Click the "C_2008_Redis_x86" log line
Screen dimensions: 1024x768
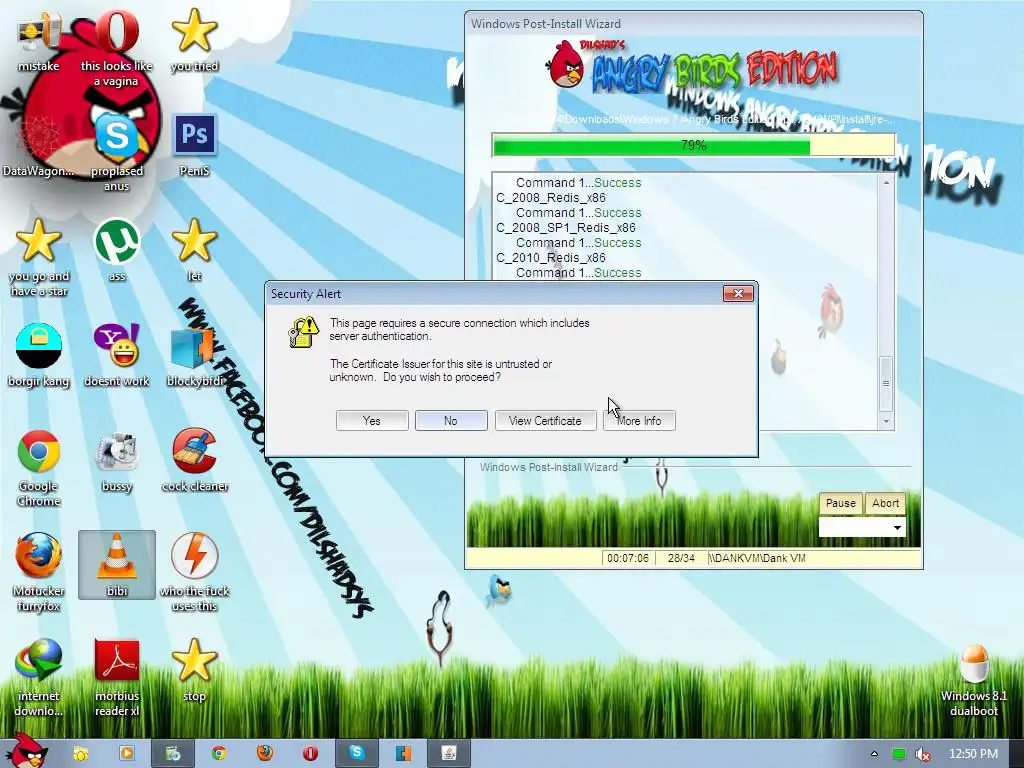click(x=551, y=198)
